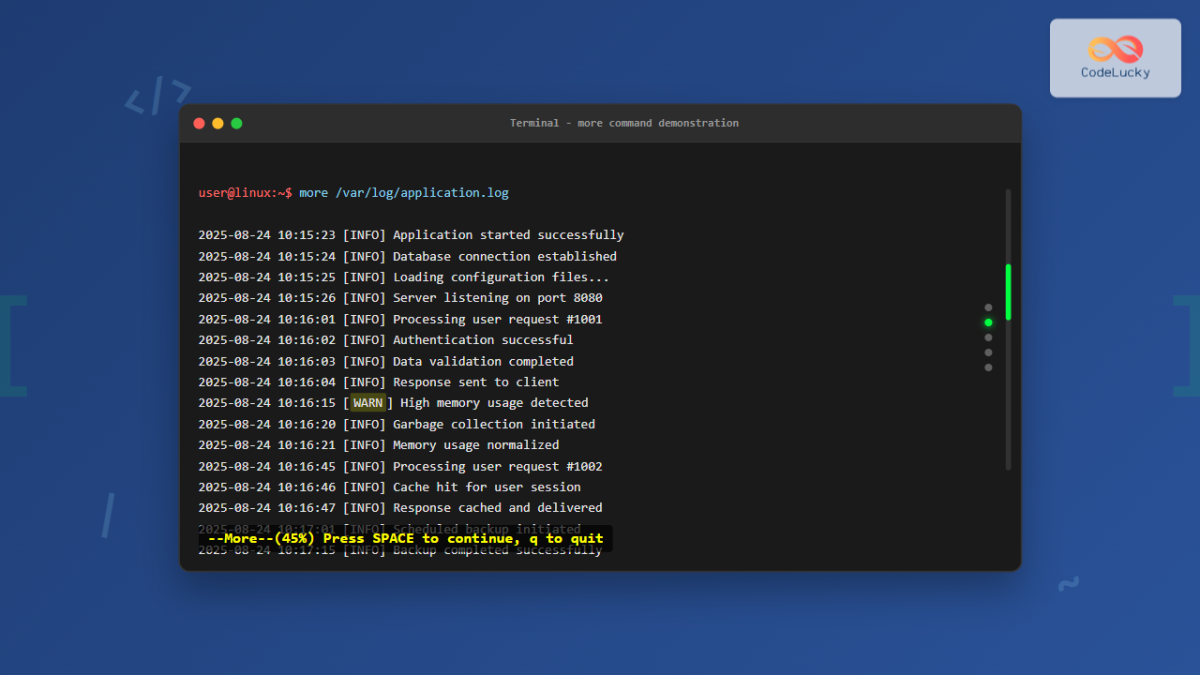Image resolution: width=1200 pixels, height=675 pixels.
Task: Click the red close window dot
Action: point(199,123)
